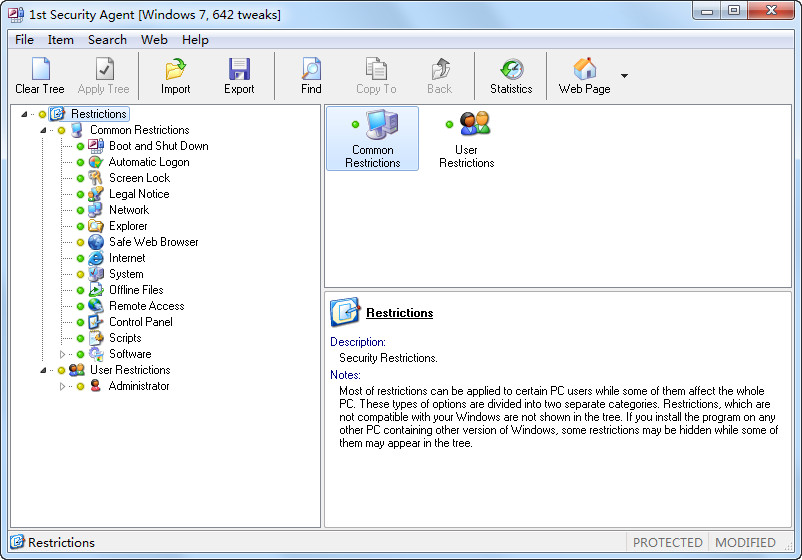Open the Help menu
This screenshot has width=802, height=560.
195,40
